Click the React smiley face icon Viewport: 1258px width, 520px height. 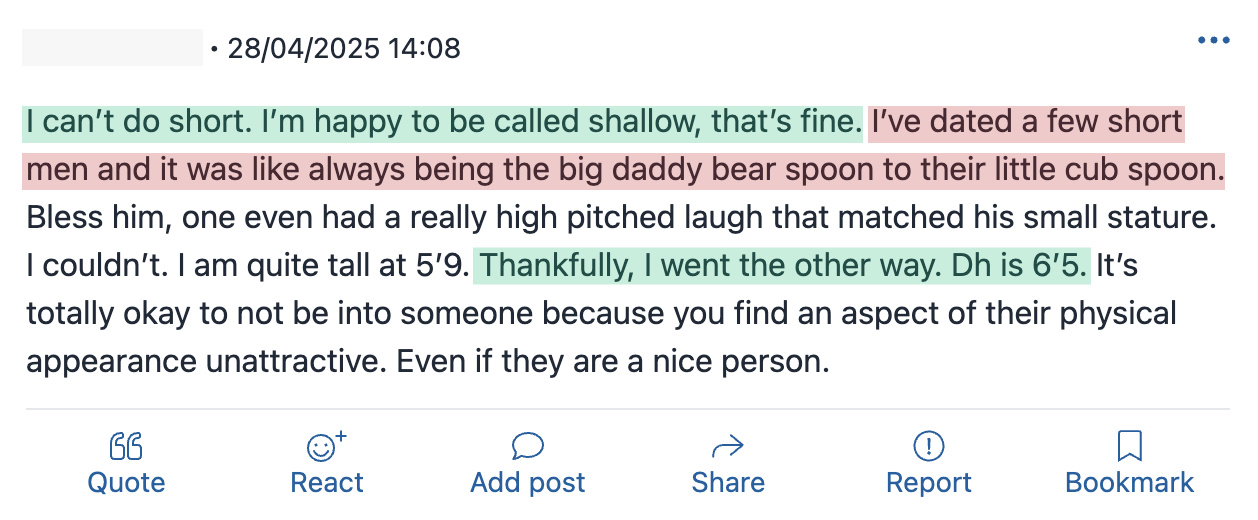coord(327,446)
